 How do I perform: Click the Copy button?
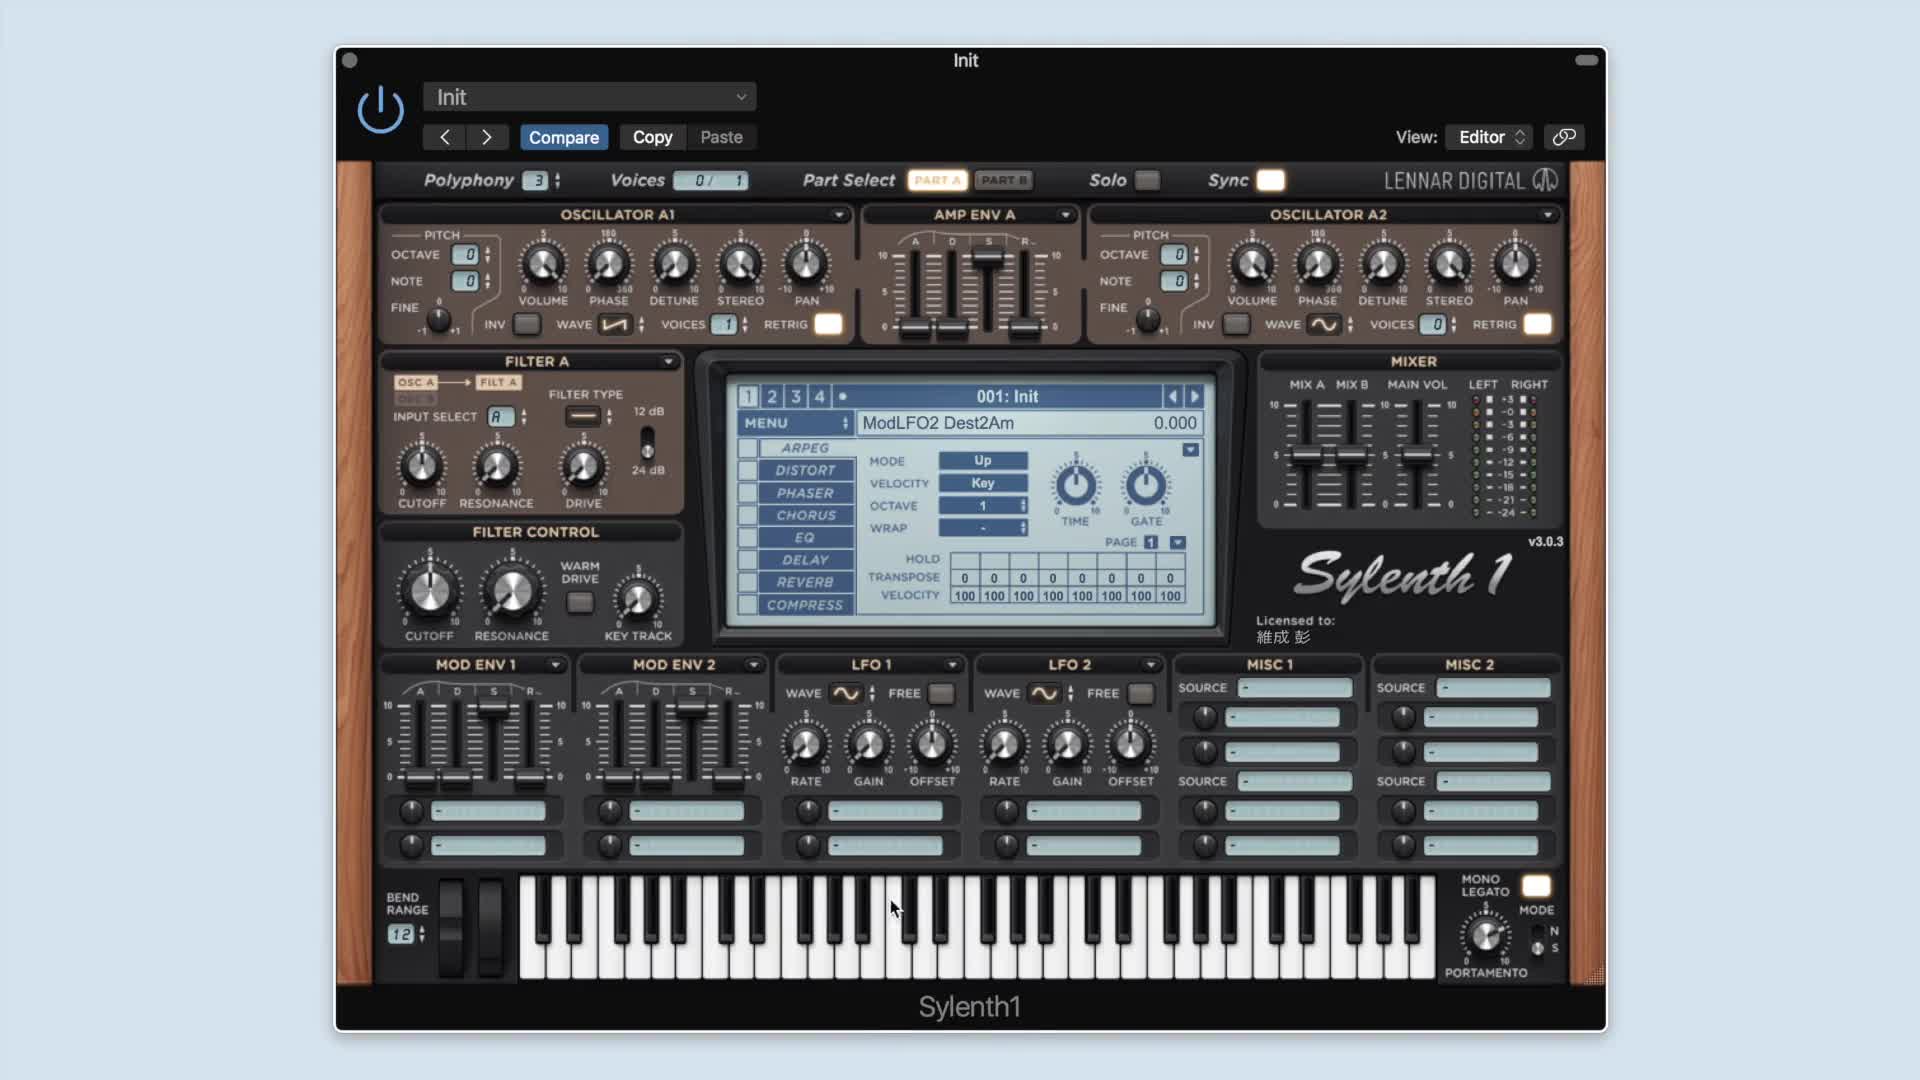(652, 137)
